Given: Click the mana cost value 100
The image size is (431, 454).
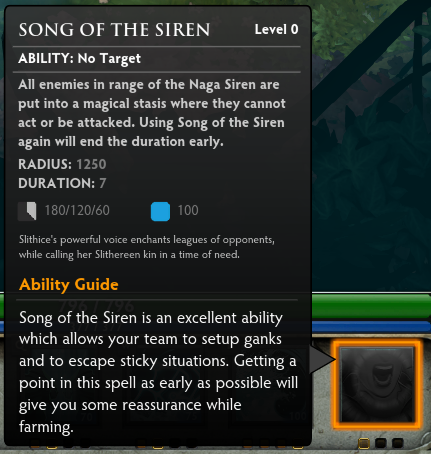Looking at the screenshot, I should point(188,210).
